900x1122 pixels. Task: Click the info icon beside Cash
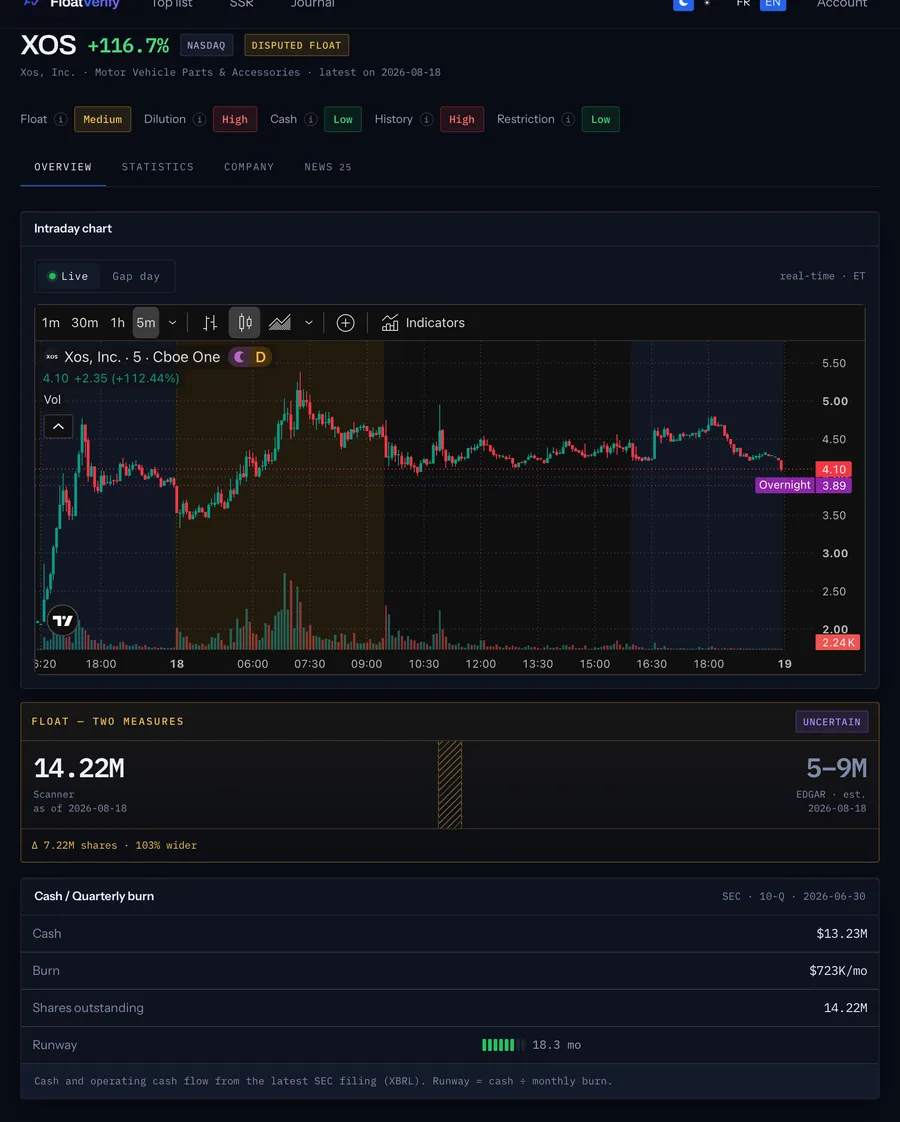[310, 119]
